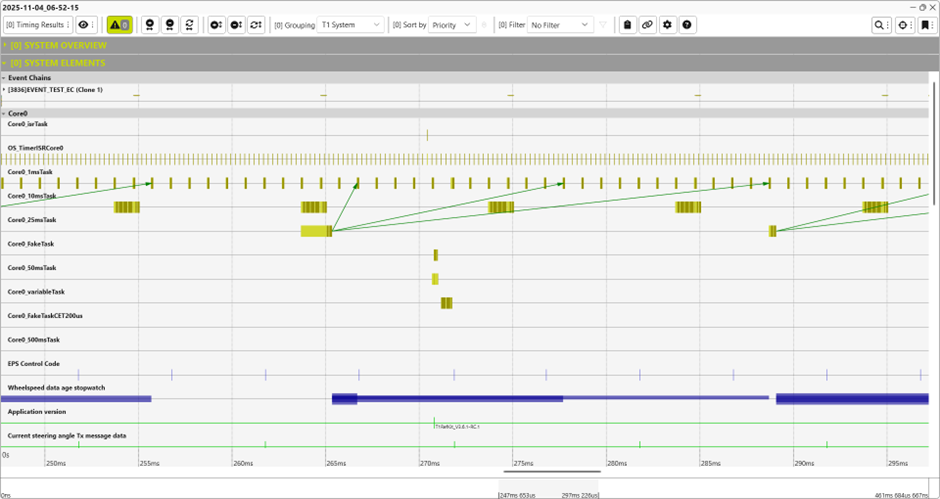940x499 pixels.
Task: Open the No Filter dropdown
Action: click(x=559, y=24)
